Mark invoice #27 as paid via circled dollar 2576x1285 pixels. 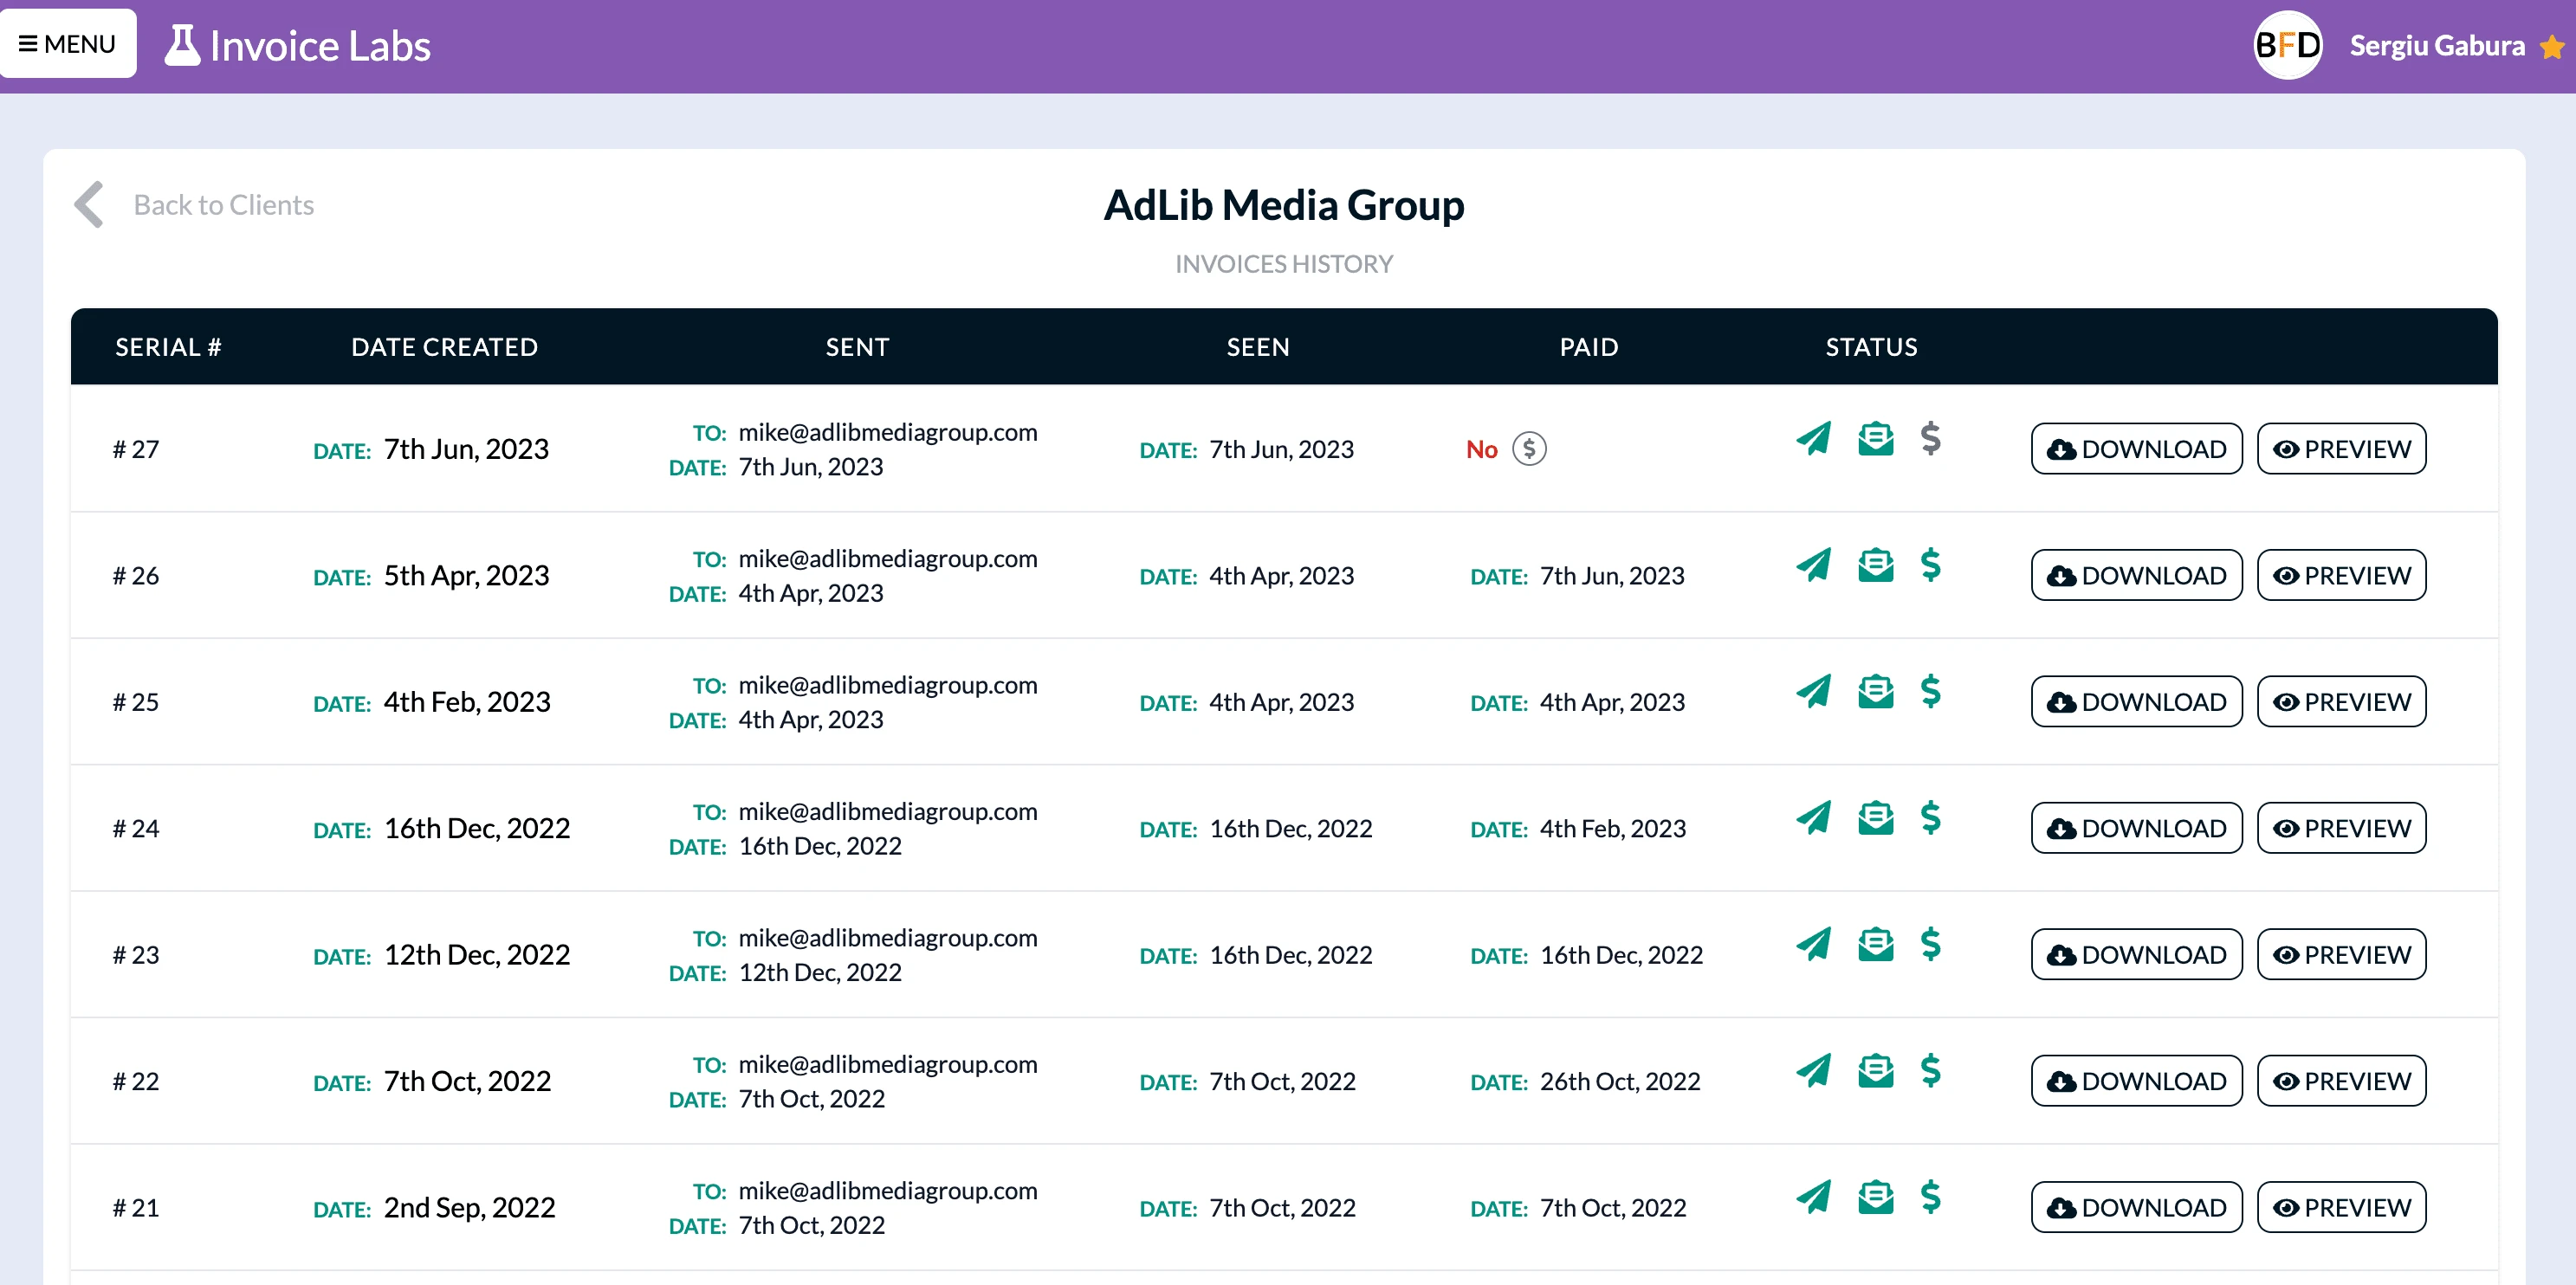point(1529,449)
